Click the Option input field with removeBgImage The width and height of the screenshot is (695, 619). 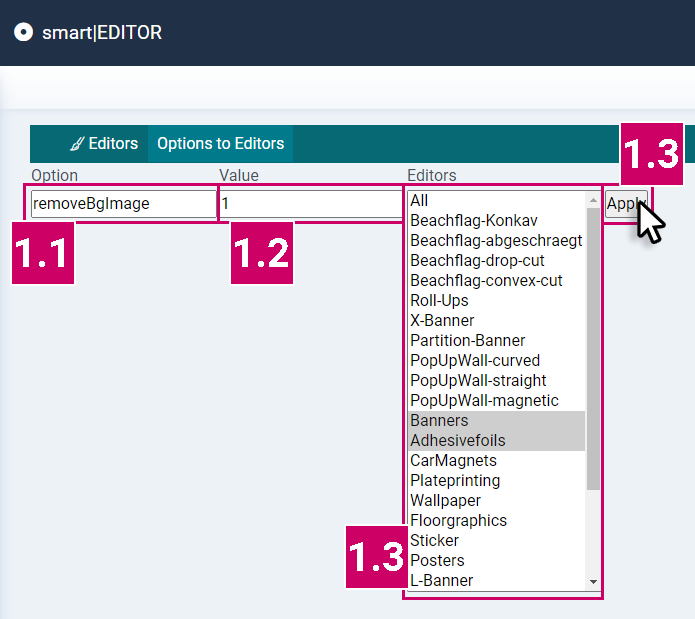click(x=124, y=204)
